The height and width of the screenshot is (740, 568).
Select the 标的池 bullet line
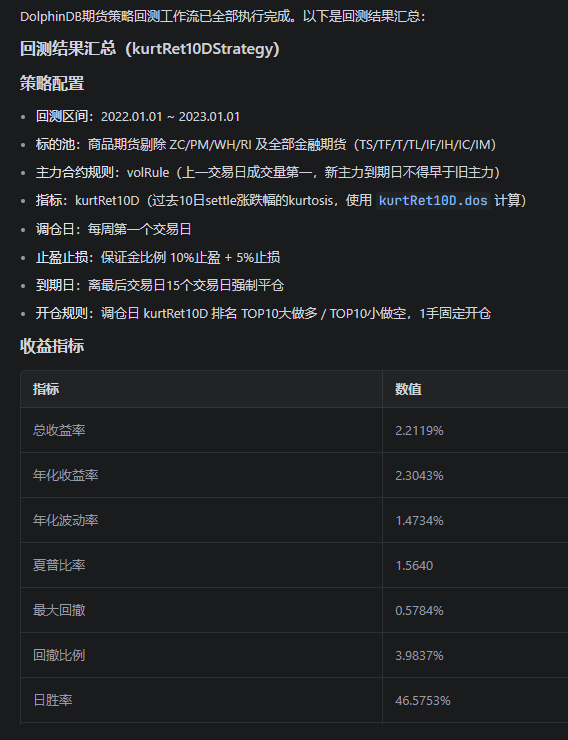coord(266,144)
